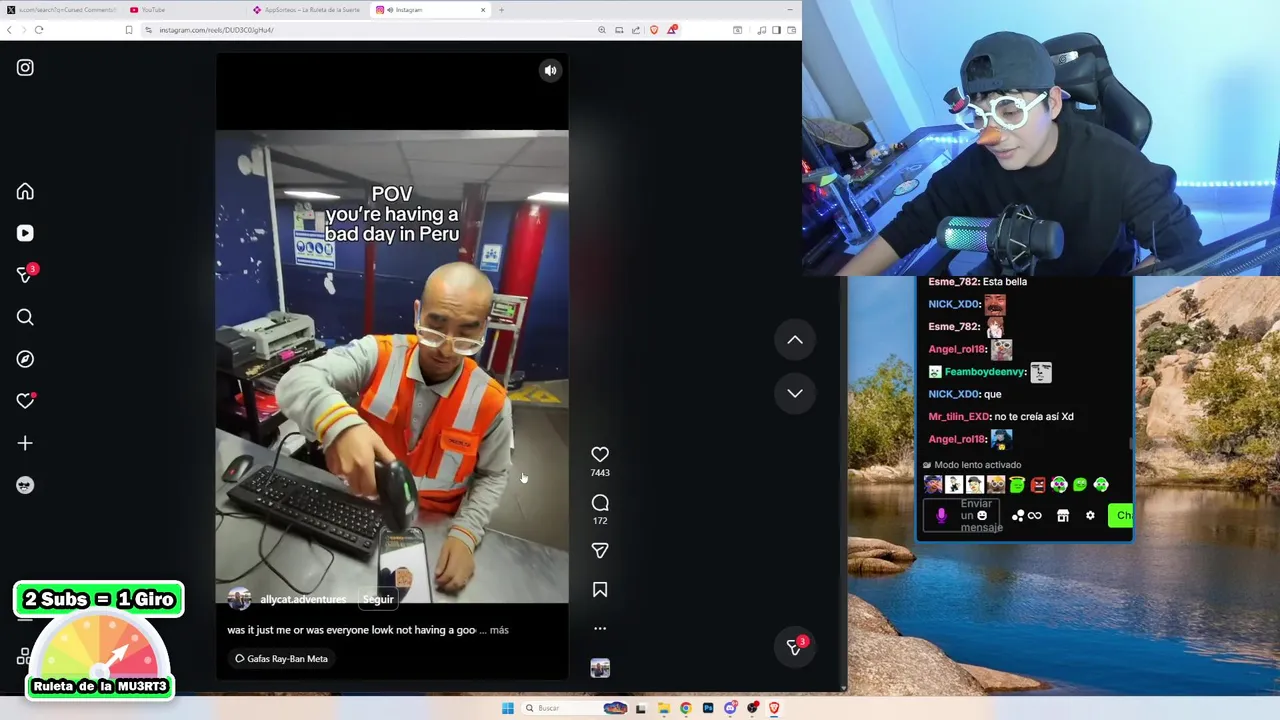Open Instagram notifications heart in sidebar
Viewport: 1280px width, 720px height.
(25, 401)
